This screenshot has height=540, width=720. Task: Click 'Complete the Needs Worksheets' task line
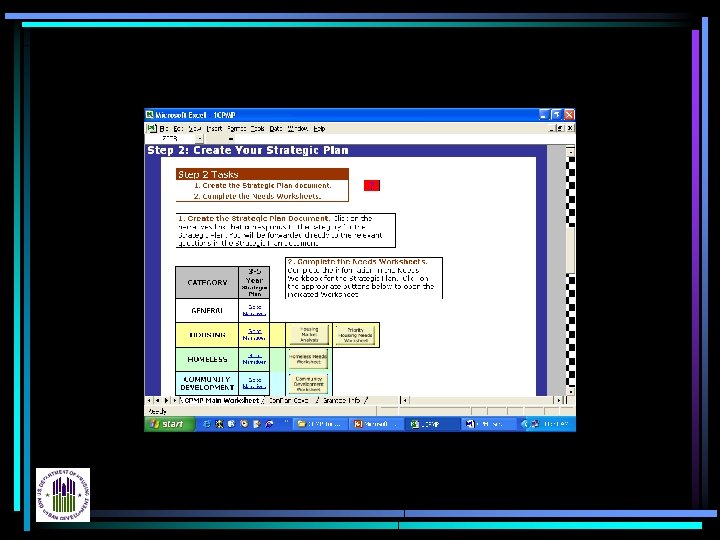pyautogui.click(x=257, y=196)
